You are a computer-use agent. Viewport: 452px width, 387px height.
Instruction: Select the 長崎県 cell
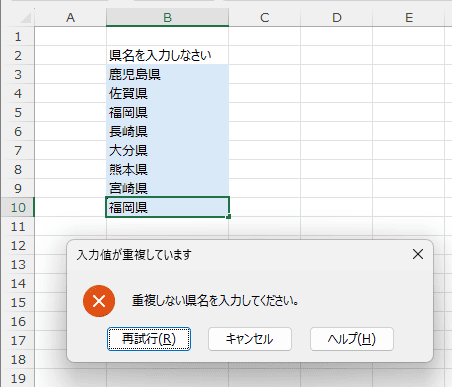(x=167, y=131)
